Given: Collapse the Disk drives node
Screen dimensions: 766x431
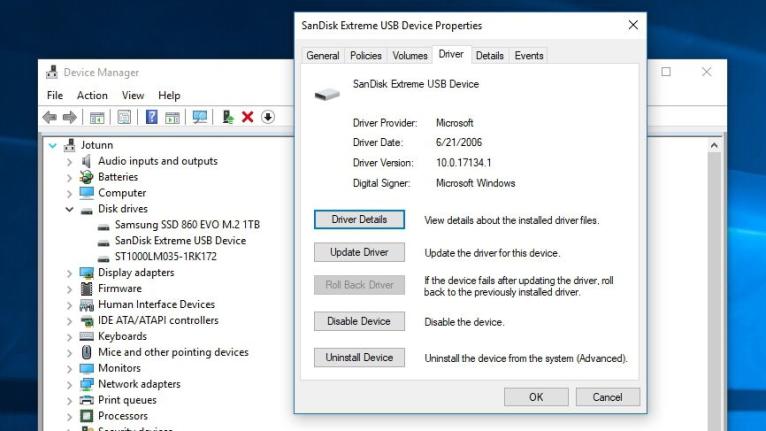Looking at the screenshot, I should (x=69, y=209).
